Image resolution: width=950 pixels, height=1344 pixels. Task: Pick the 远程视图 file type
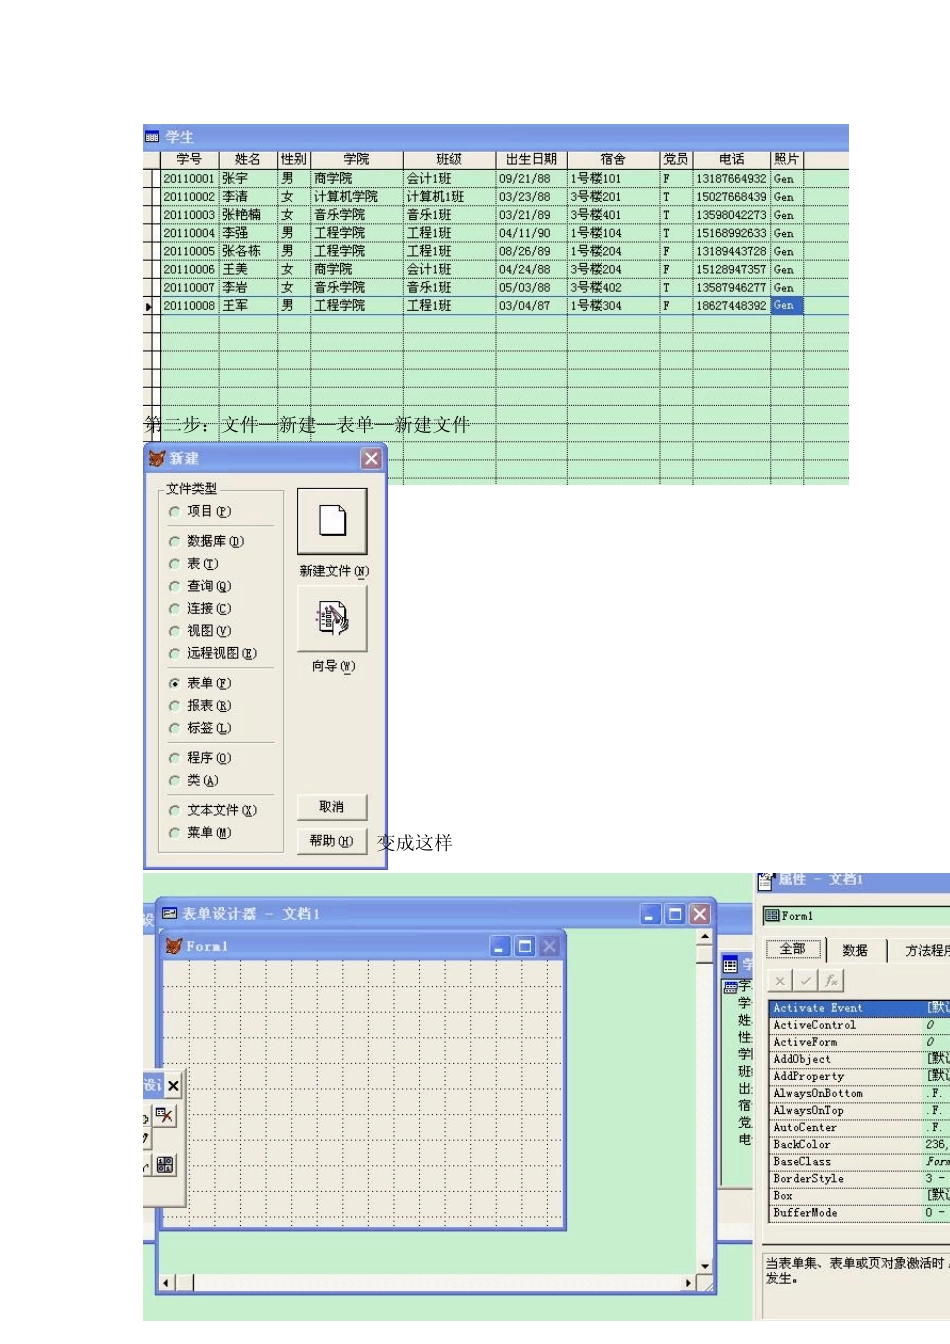click(x=174, y=653)
